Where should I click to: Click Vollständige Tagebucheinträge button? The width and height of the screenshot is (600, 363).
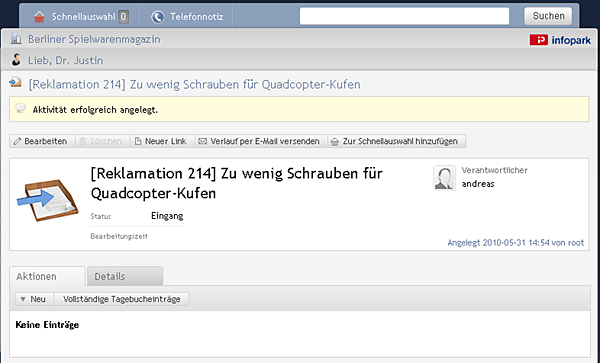(x=121, y=299)
